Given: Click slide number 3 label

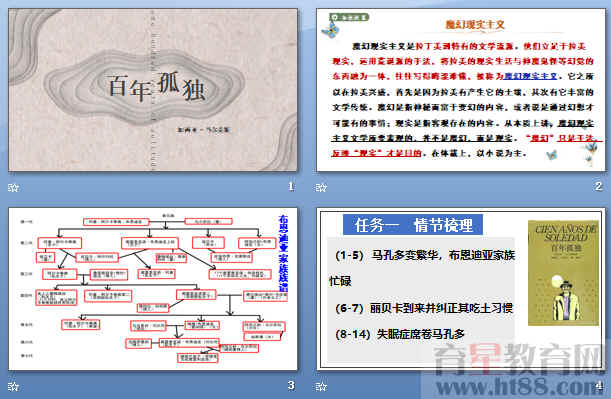Looking at the screenshot, I should [x=291, y=385].
